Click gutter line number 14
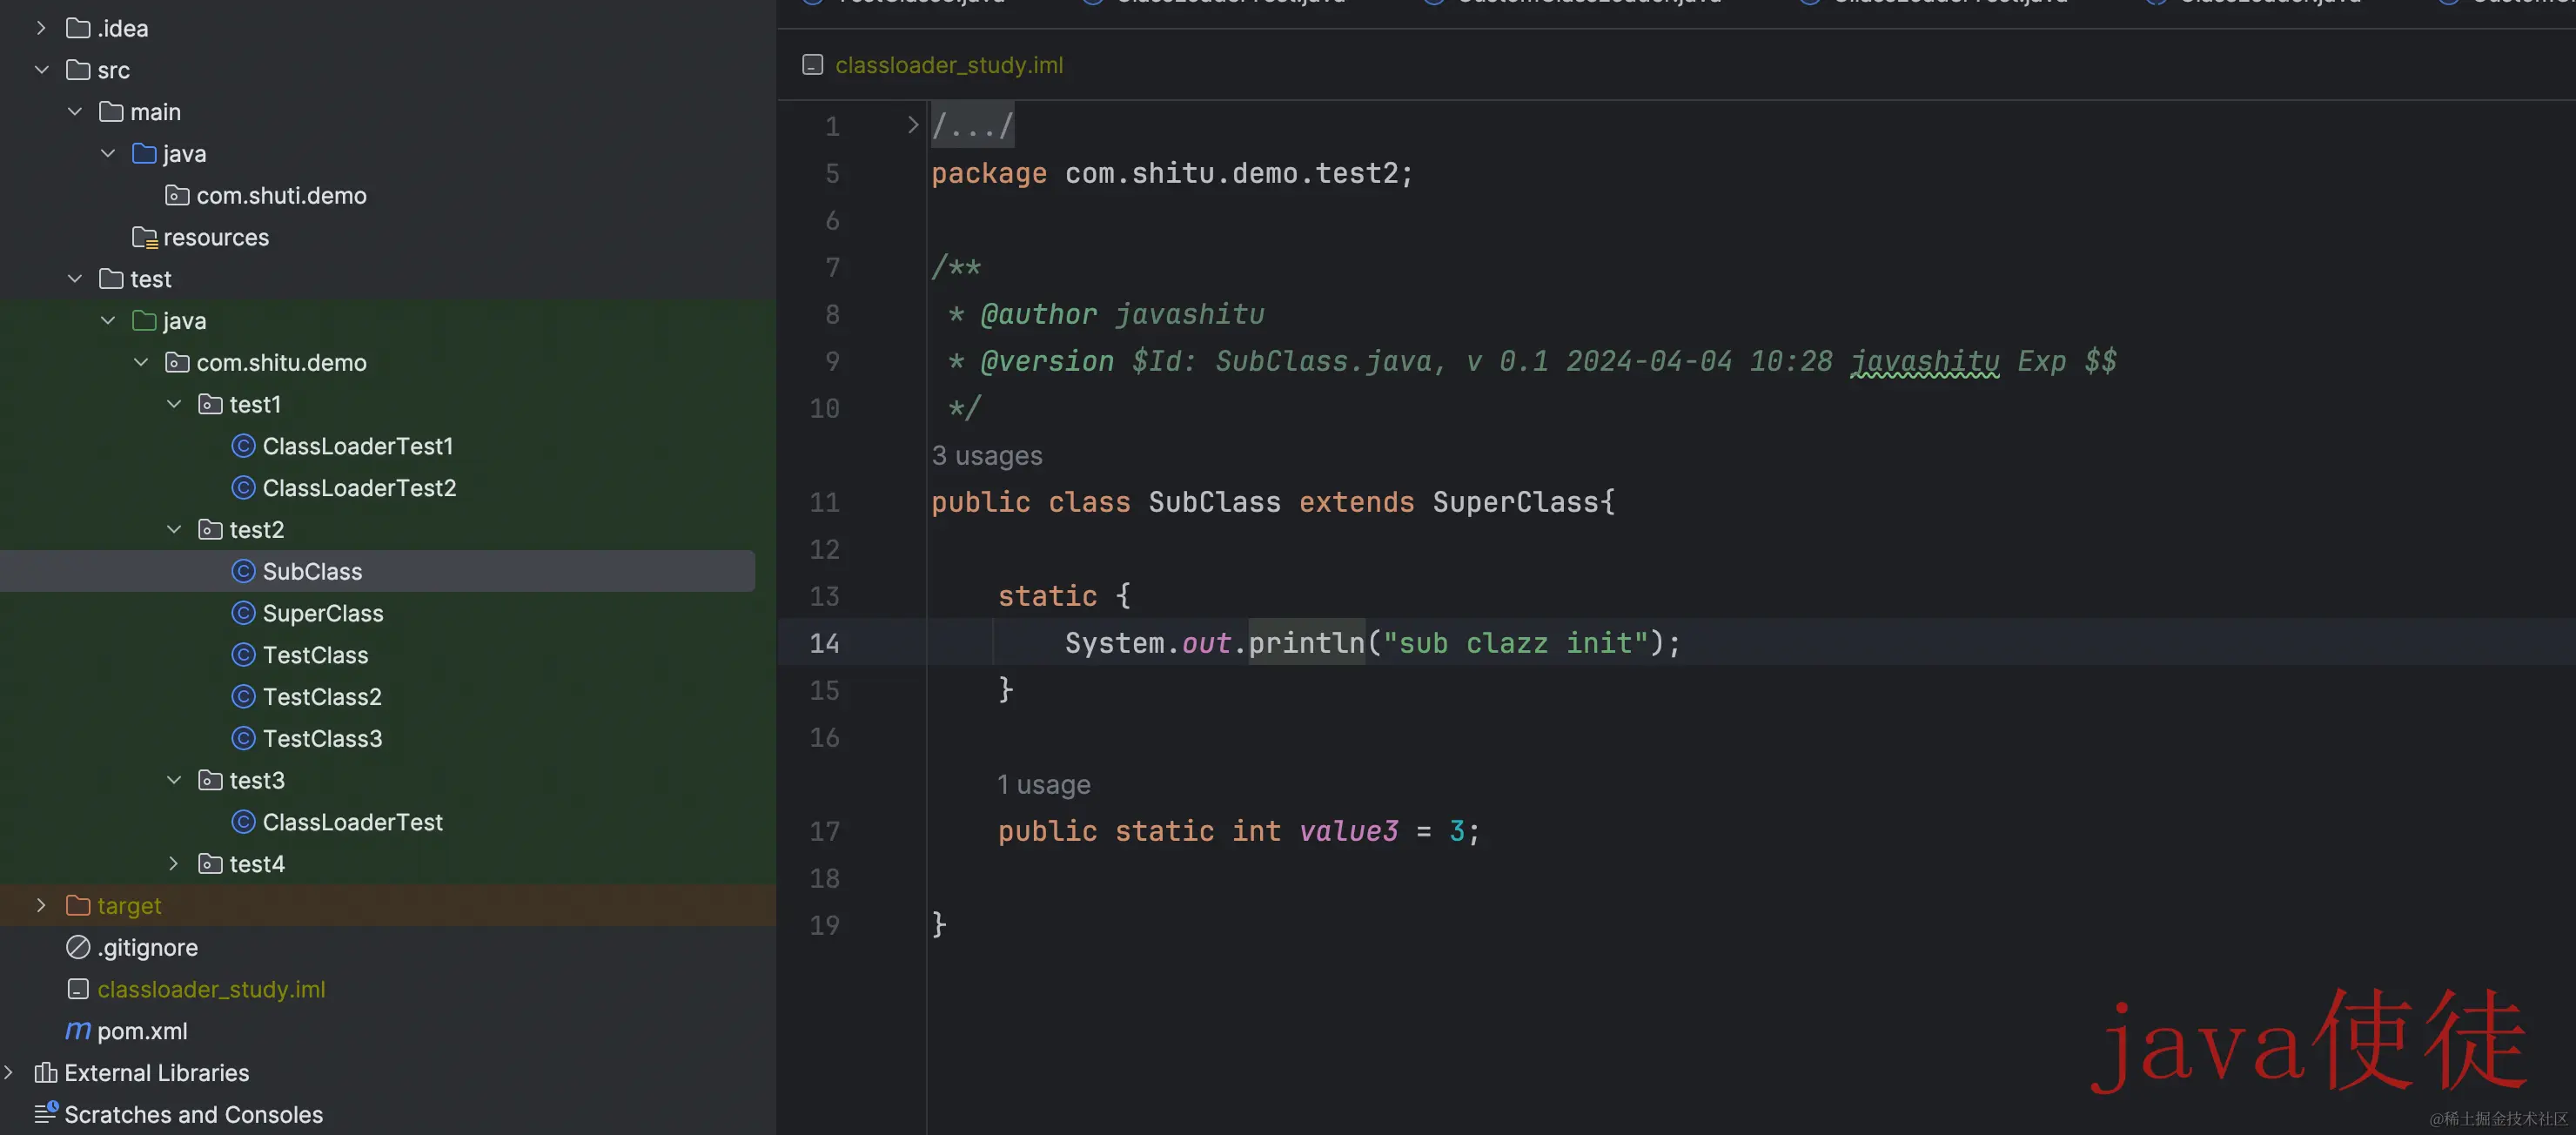Screen dimensions: 2576x1135 (x=824, y=643)
